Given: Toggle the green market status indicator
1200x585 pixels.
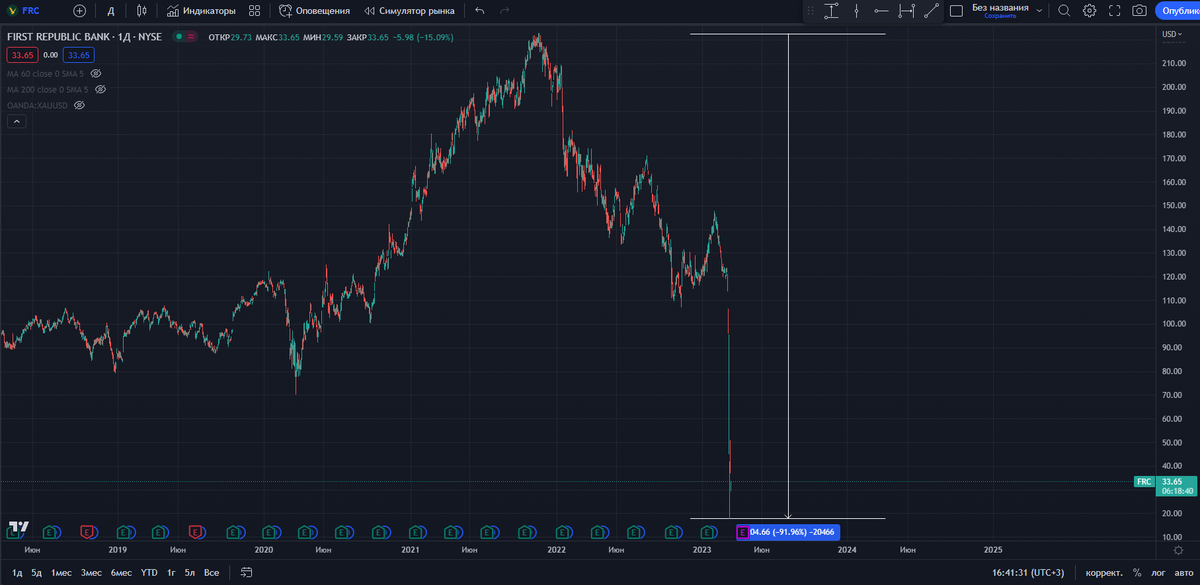Looking at the screenshot, I should coord(178,37).
